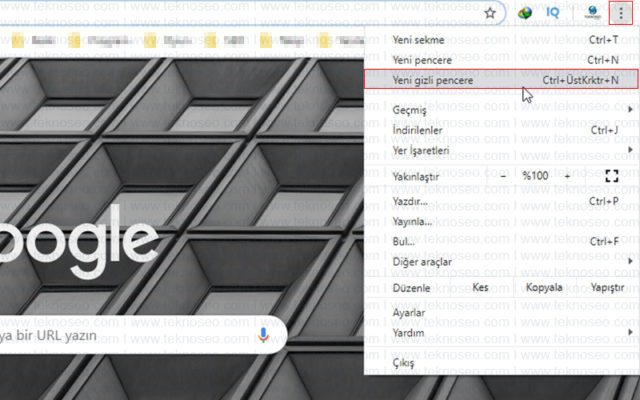Select Yazdır... from the menu
Viewport: 640px width, 400px height.
point(501,202)
